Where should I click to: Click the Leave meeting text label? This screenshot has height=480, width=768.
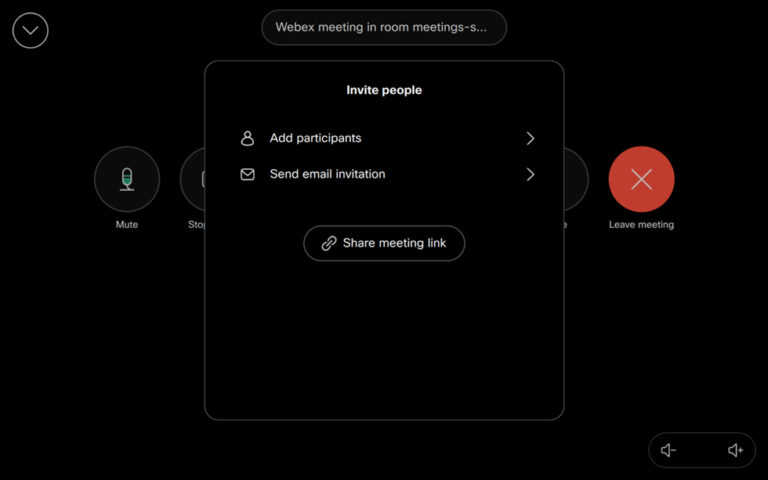pos(641,225)
